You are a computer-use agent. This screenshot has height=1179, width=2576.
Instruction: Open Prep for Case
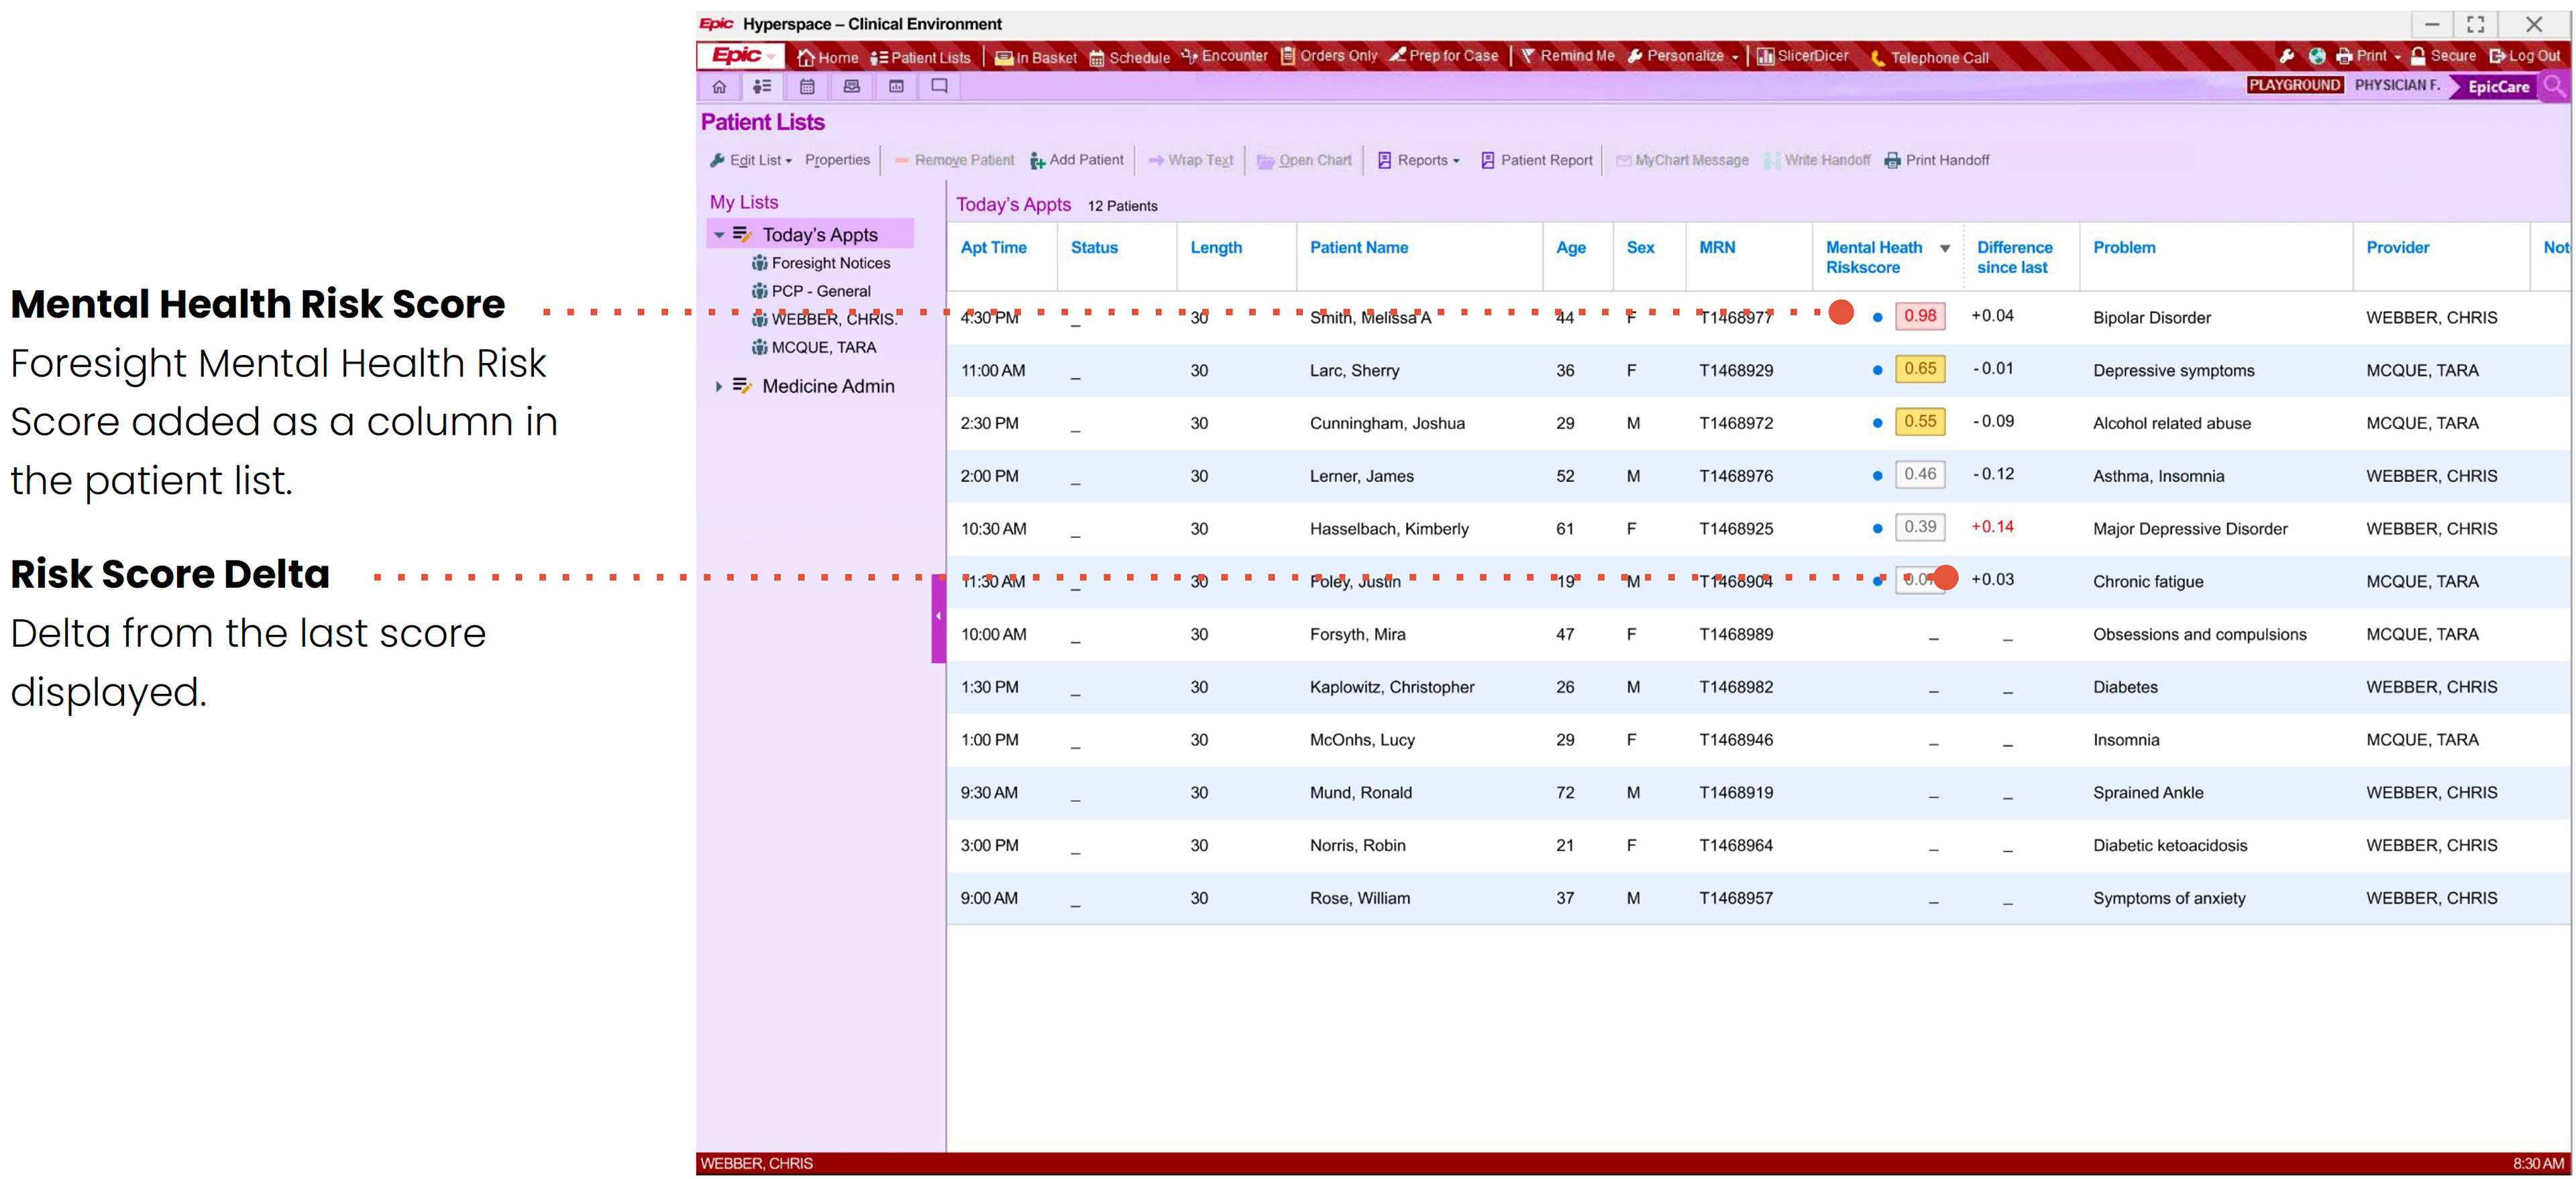pyautogui.click(x=1444, y=56)
